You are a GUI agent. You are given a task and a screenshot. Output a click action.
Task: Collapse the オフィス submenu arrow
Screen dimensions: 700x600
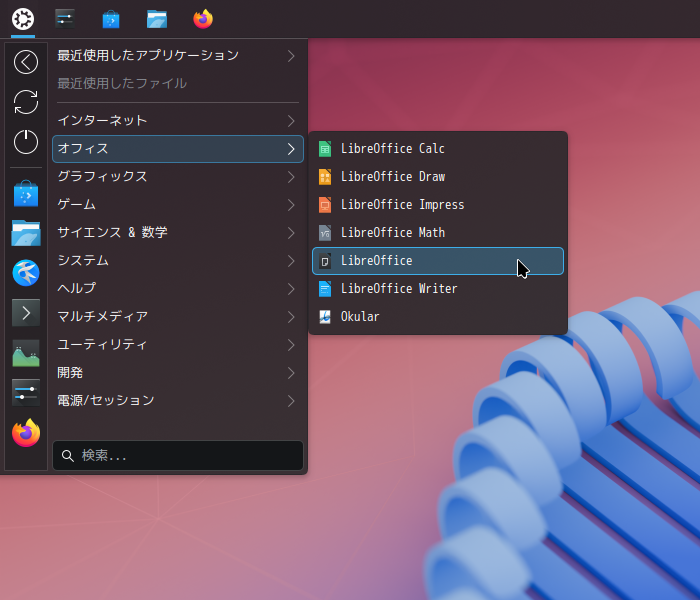coord(291,149)
